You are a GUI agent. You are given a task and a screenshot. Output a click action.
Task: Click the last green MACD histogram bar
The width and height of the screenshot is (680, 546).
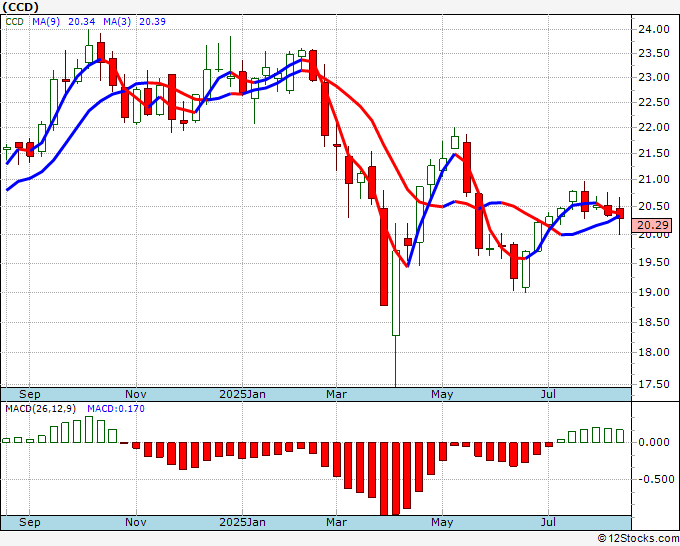(x=620, y=436)
